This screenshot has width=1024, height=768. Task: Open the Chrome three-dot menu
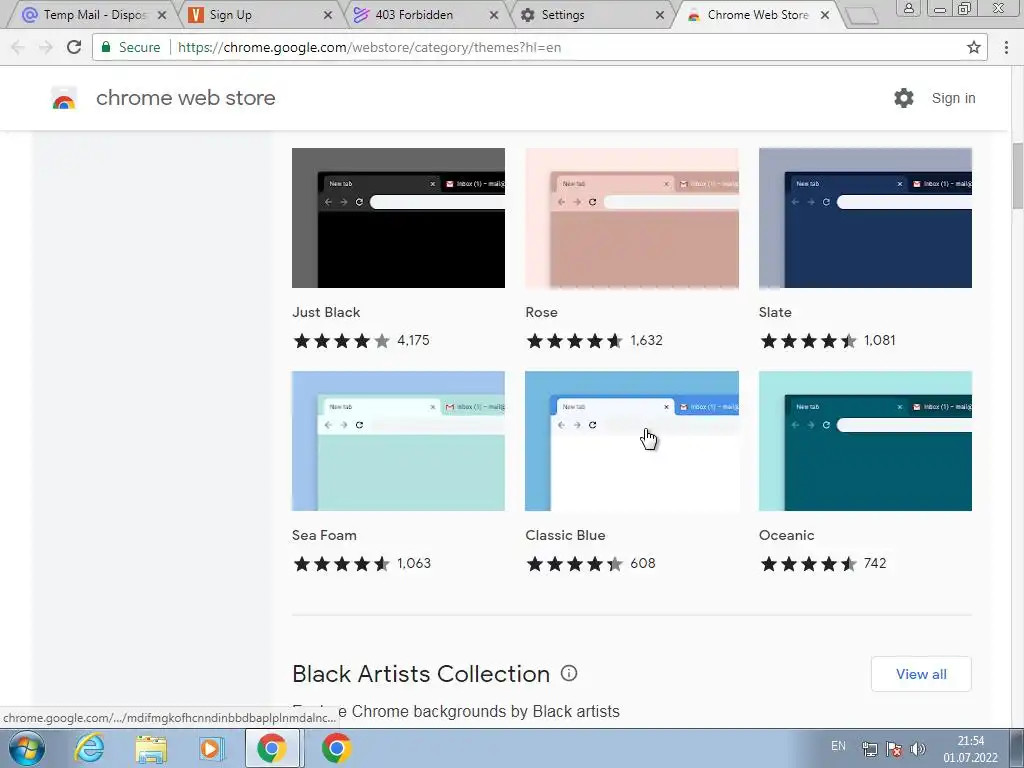(1006, 47)
